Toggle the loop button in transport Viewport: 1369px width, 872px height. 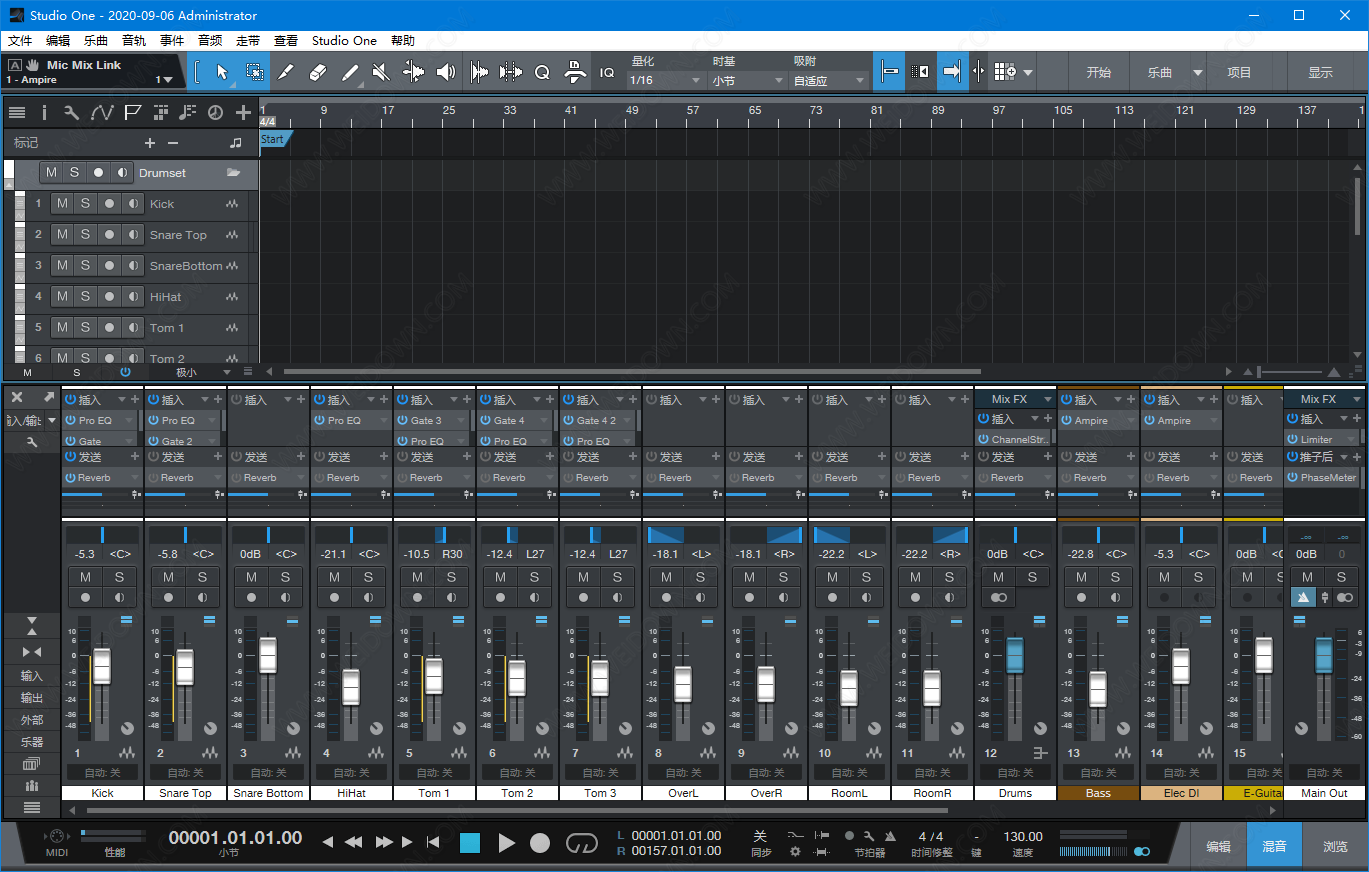pyautogui.click(x=581, y=843)
